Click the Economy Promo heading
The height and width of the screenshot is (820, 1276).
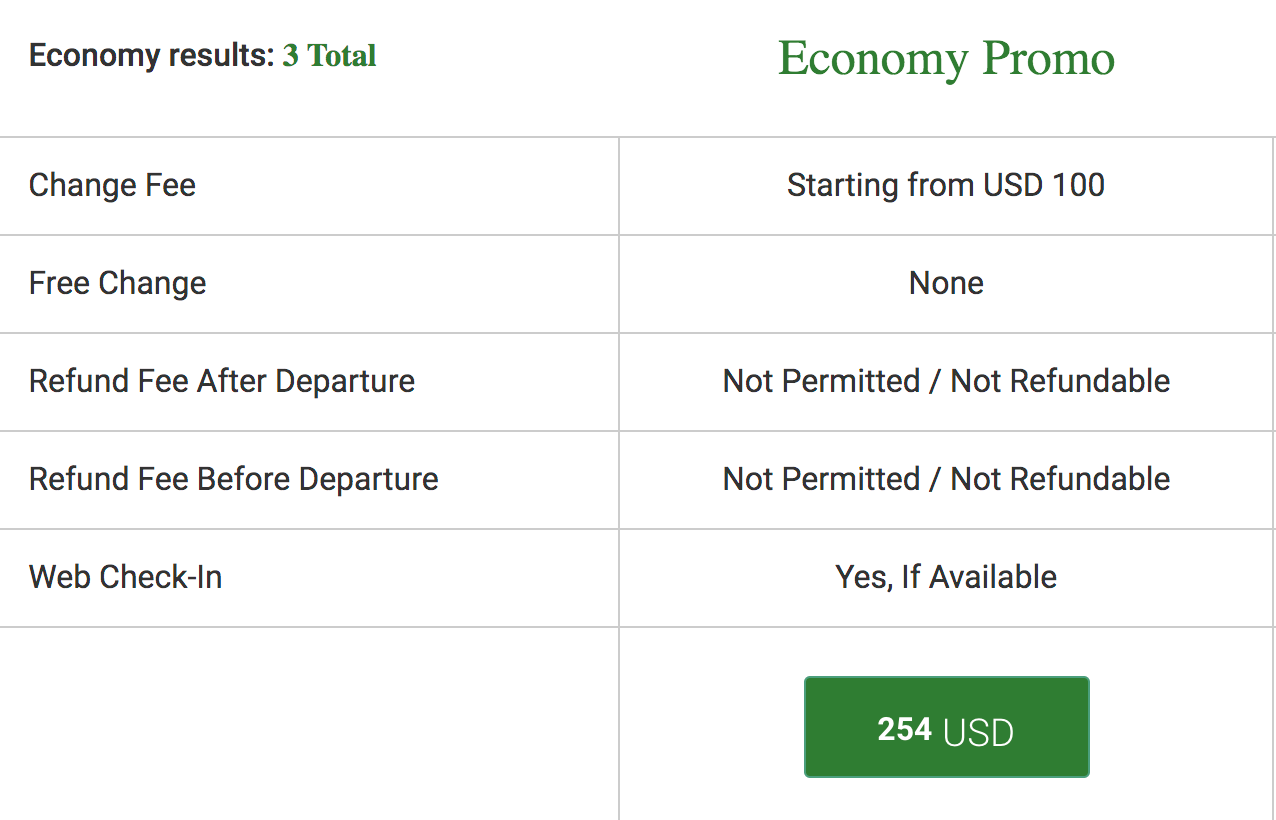pyautogui.click(x=946, y=58)
